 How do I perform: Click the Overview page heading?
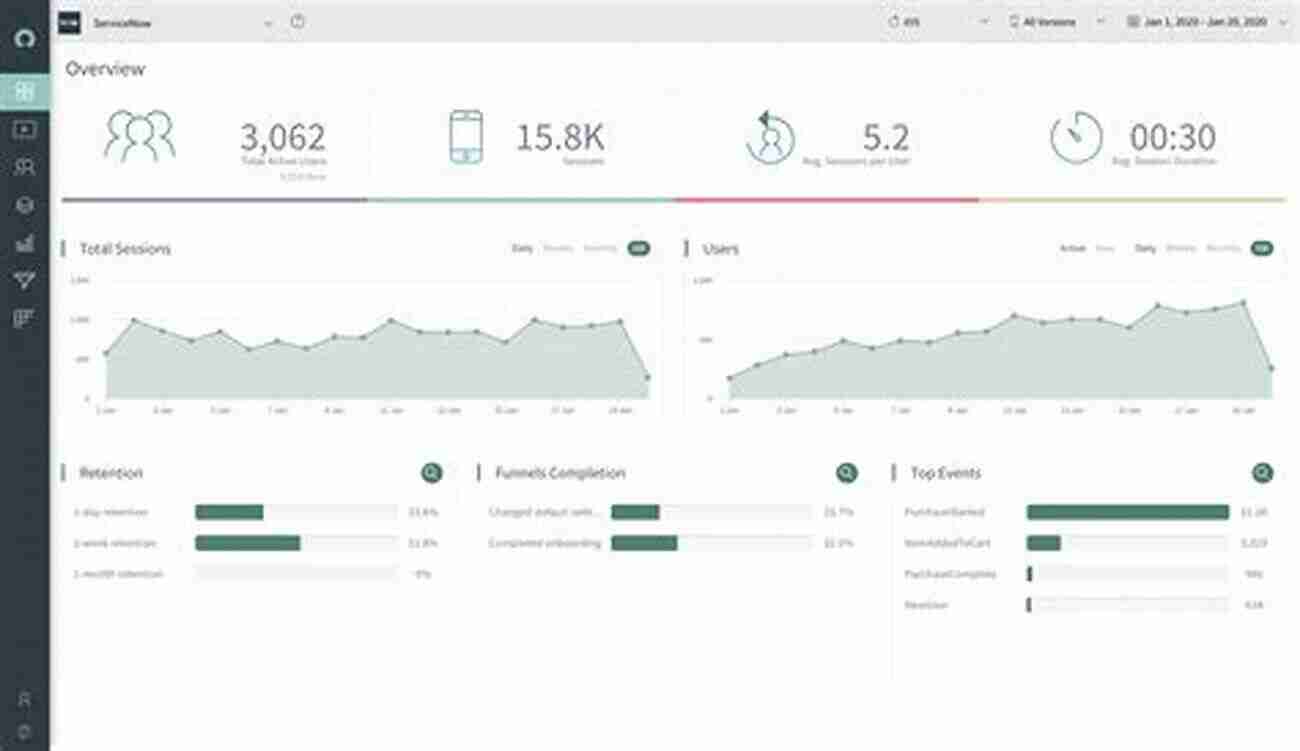[x=105, y=69]
